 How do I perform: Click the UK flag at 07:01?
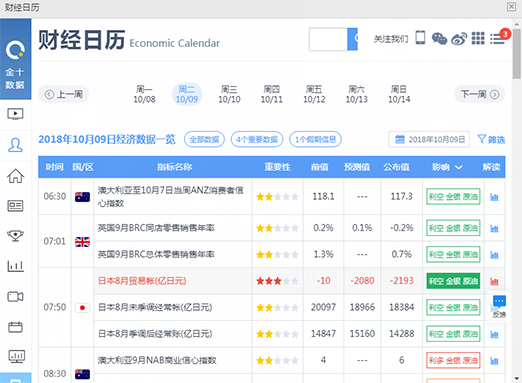click(82, 242)
